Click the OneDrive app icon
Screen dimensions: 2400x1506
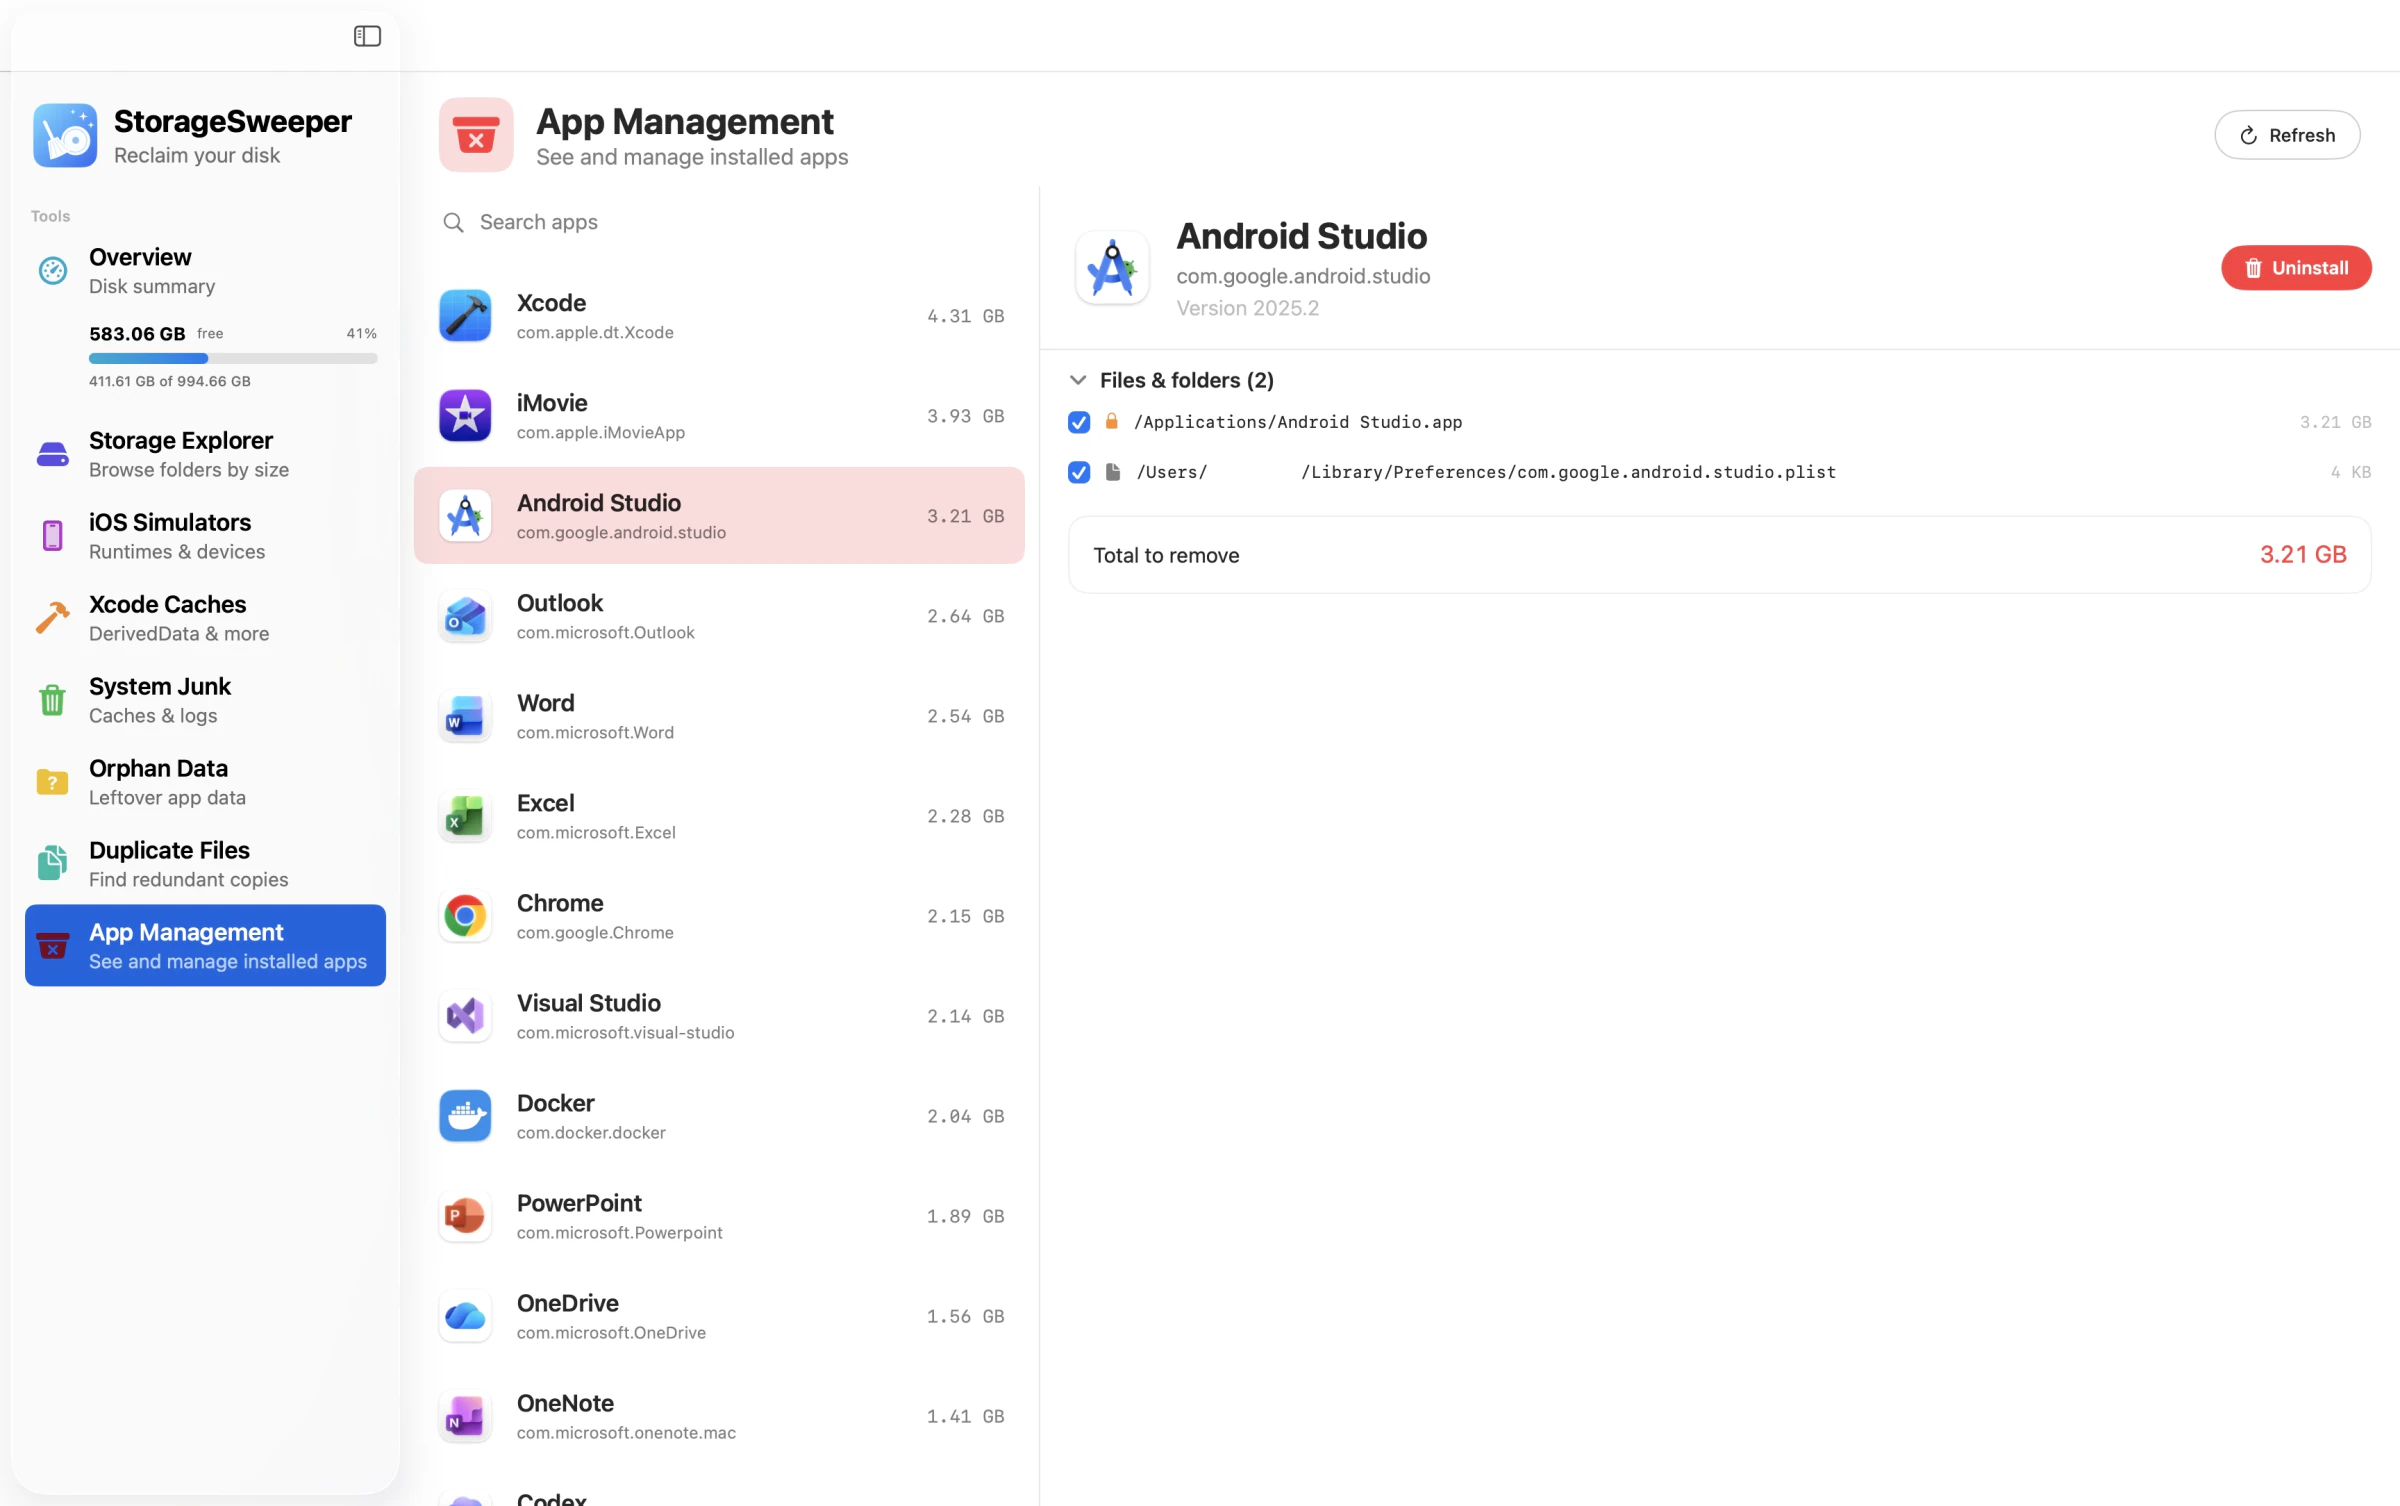(465, 1316)
